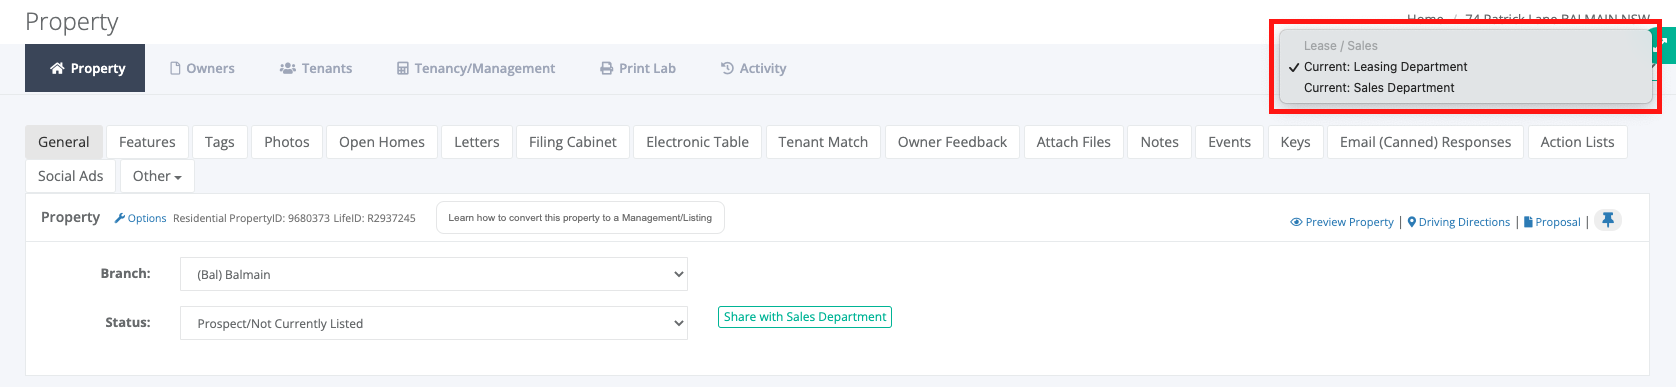Click Learn how to convert property button
The image size is (1676, 387).
coord(580,218)
